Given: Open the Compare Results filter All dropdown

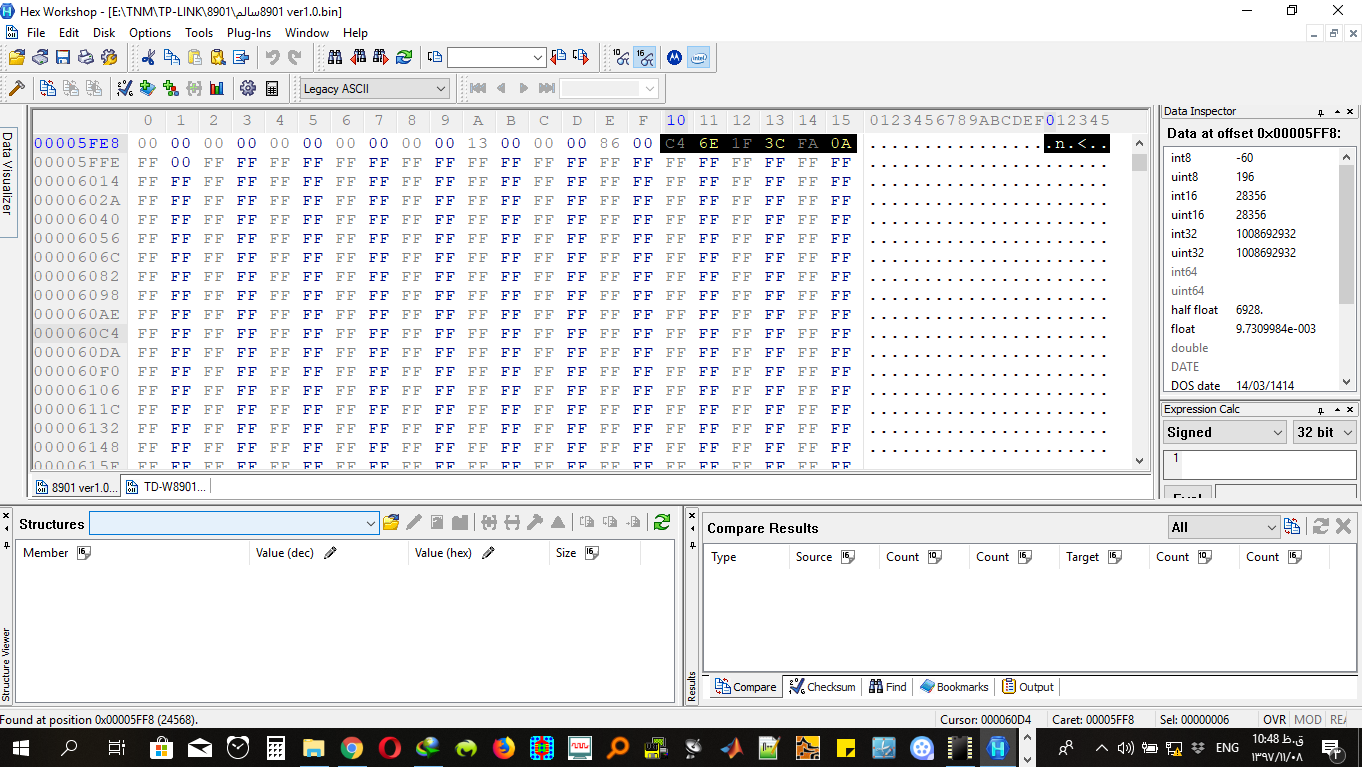Looking at the screenshot, I should [1223, 527].
